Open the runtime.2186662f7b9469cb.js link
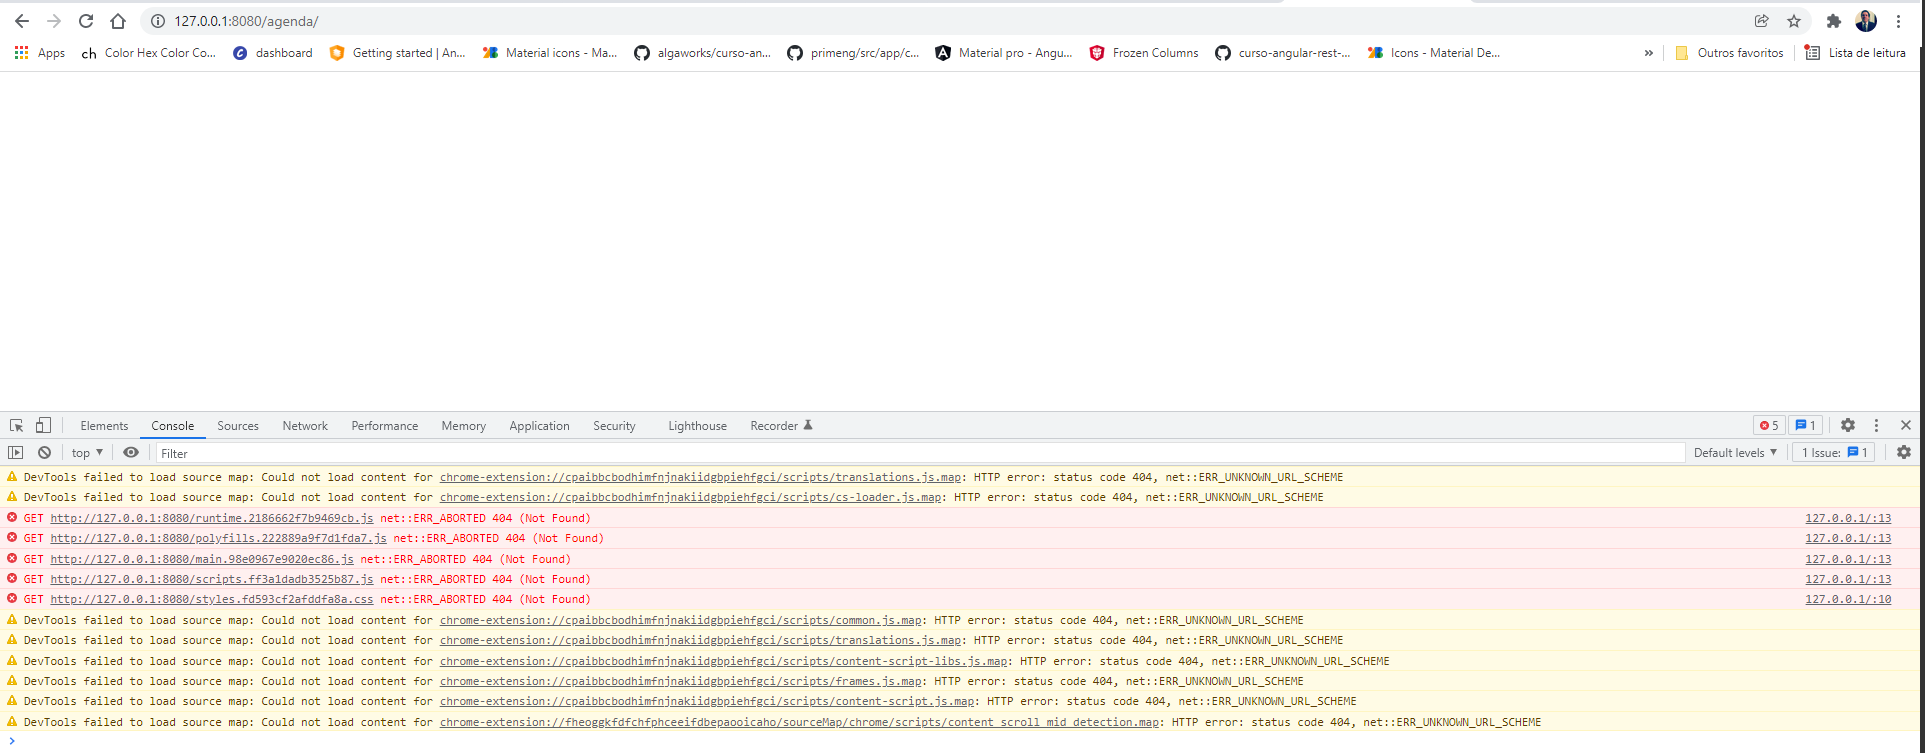Viewport: 1925px width, 753px height. point(212,518)
